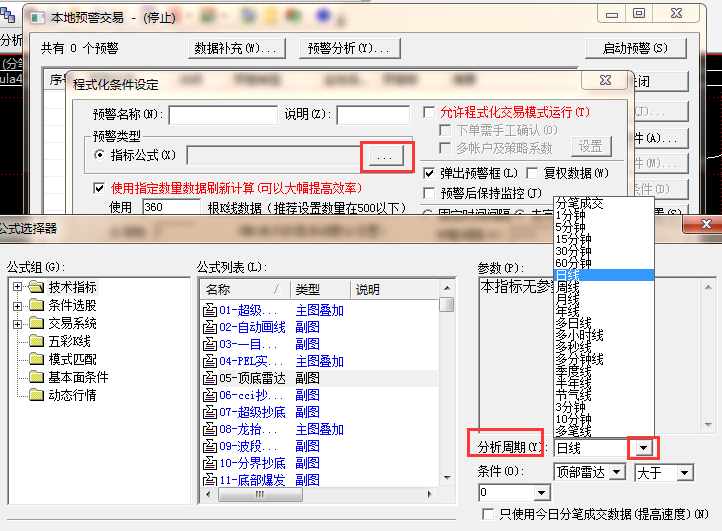
Task: Select the 动态行情 folder icon
Action: [x=38, y=395]
